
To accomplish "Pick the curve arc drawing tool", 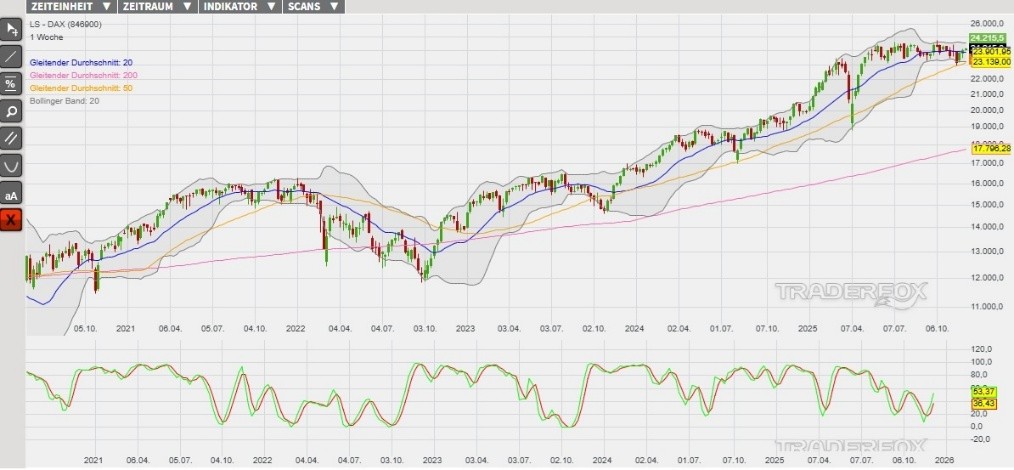I will tap(11, 165).
